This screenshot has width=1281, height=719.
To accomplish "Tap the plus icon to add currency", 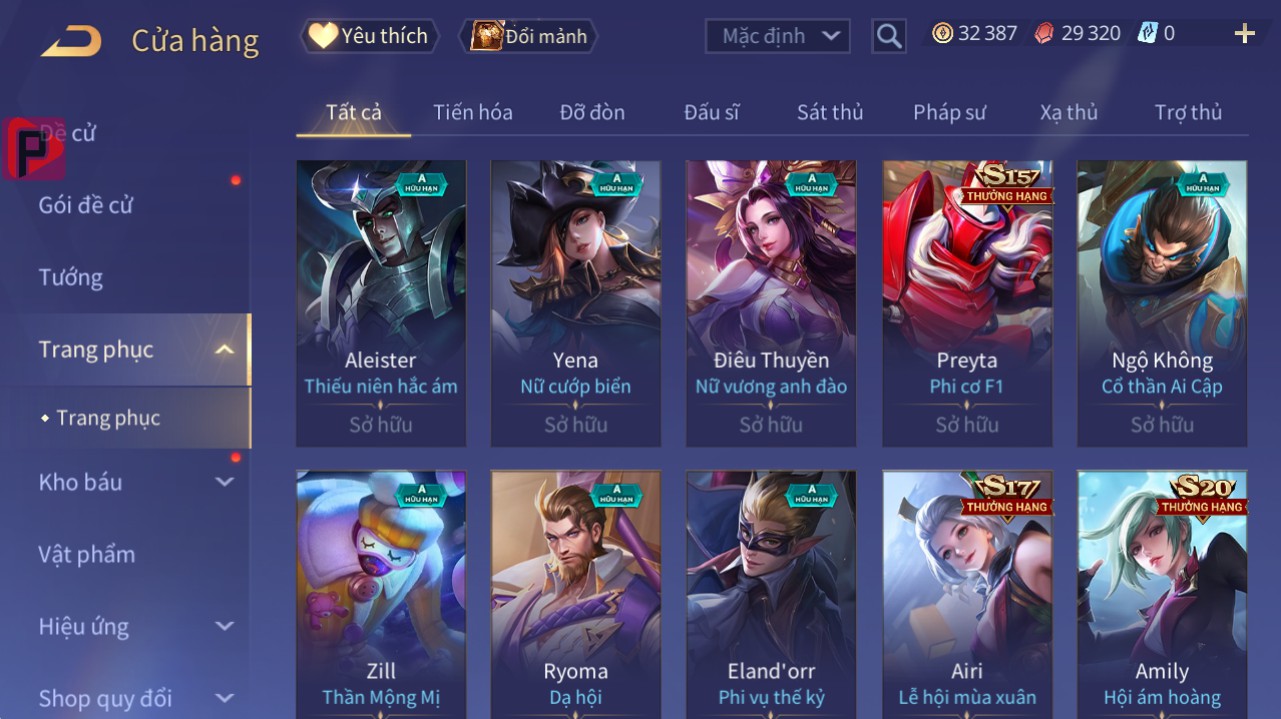I will coord(1244,34).
